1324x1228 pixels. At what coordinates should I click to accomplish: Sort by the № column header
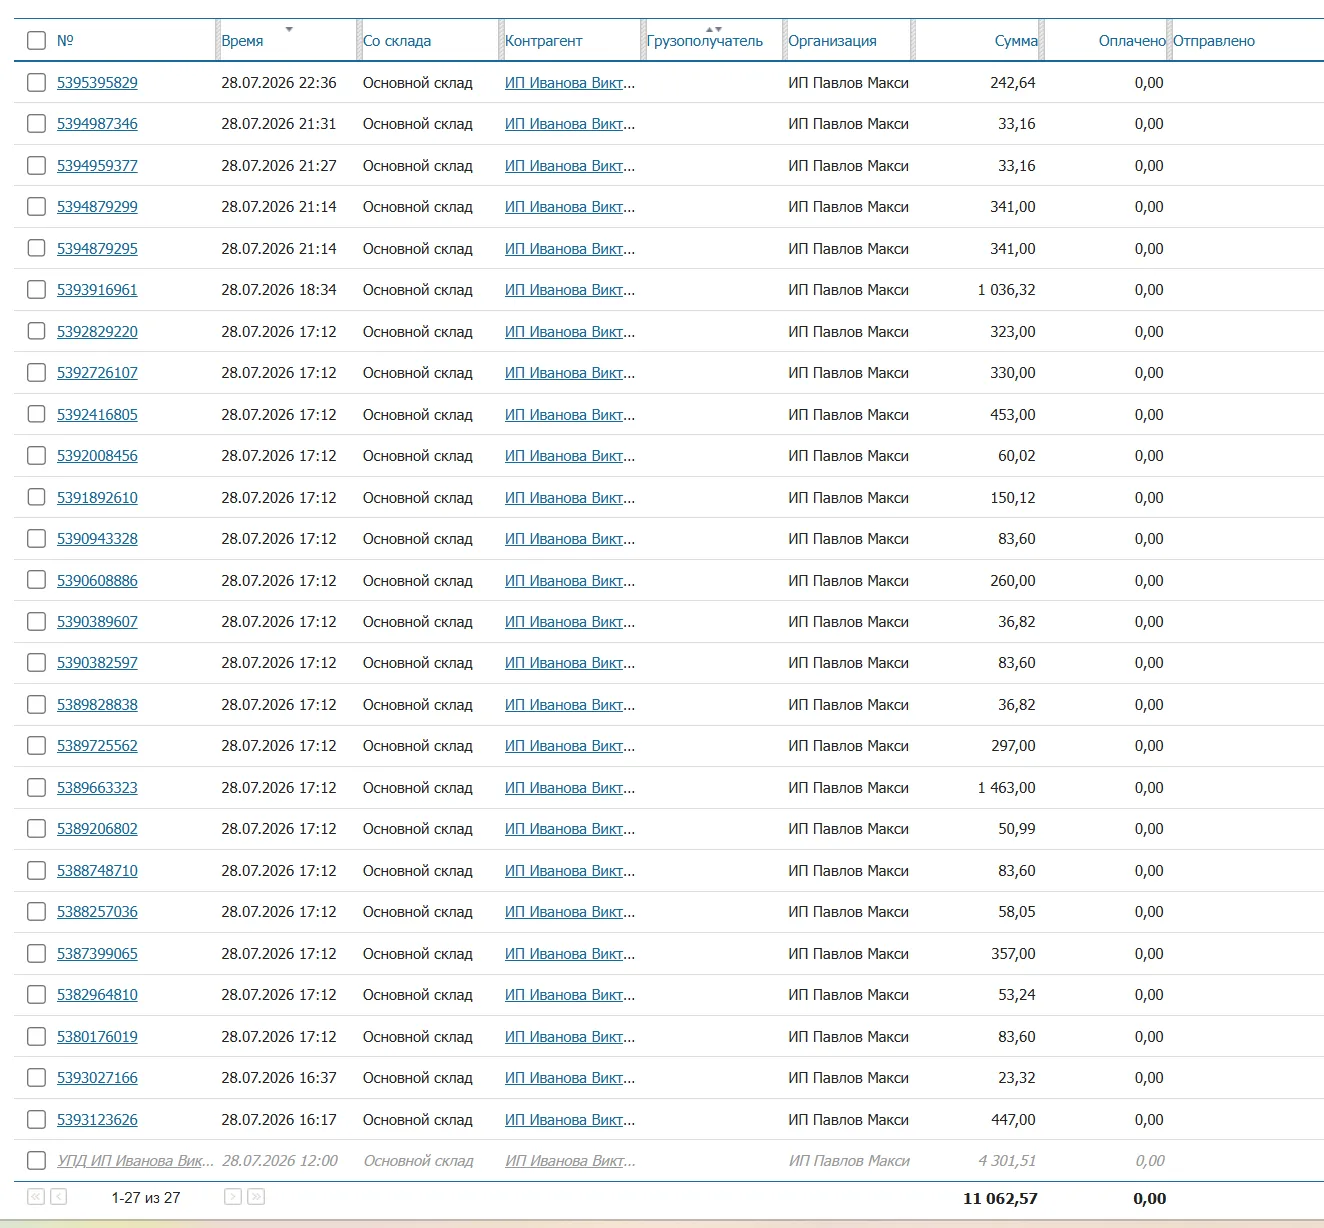click(x=65, y=41)
